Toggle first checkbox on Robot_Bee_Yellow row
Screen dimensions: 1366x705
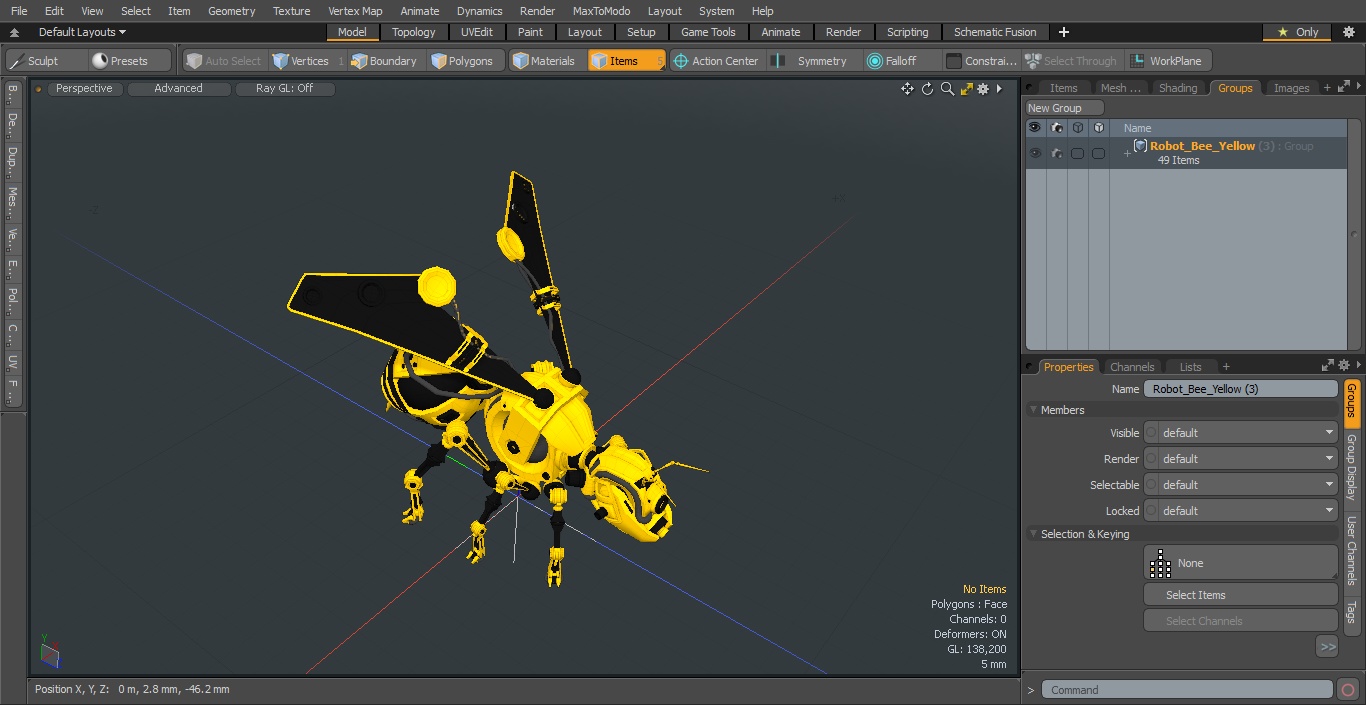[x=1077, y=153]
